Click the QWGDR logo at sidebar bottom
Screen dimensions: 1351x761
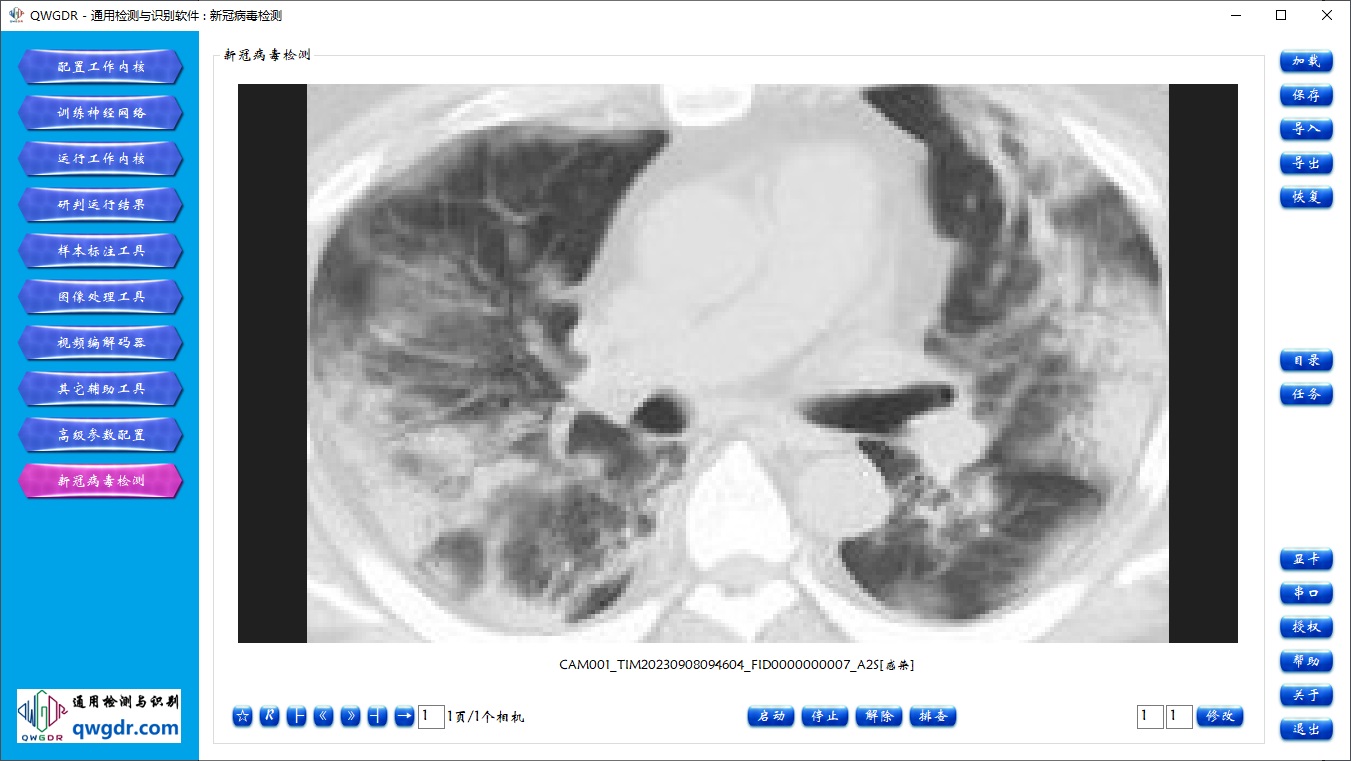click(99, 715)
